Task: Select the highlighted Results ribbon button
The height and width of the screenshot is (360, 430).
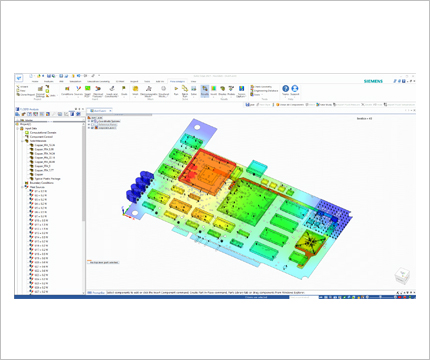Action: coord(204,91)
